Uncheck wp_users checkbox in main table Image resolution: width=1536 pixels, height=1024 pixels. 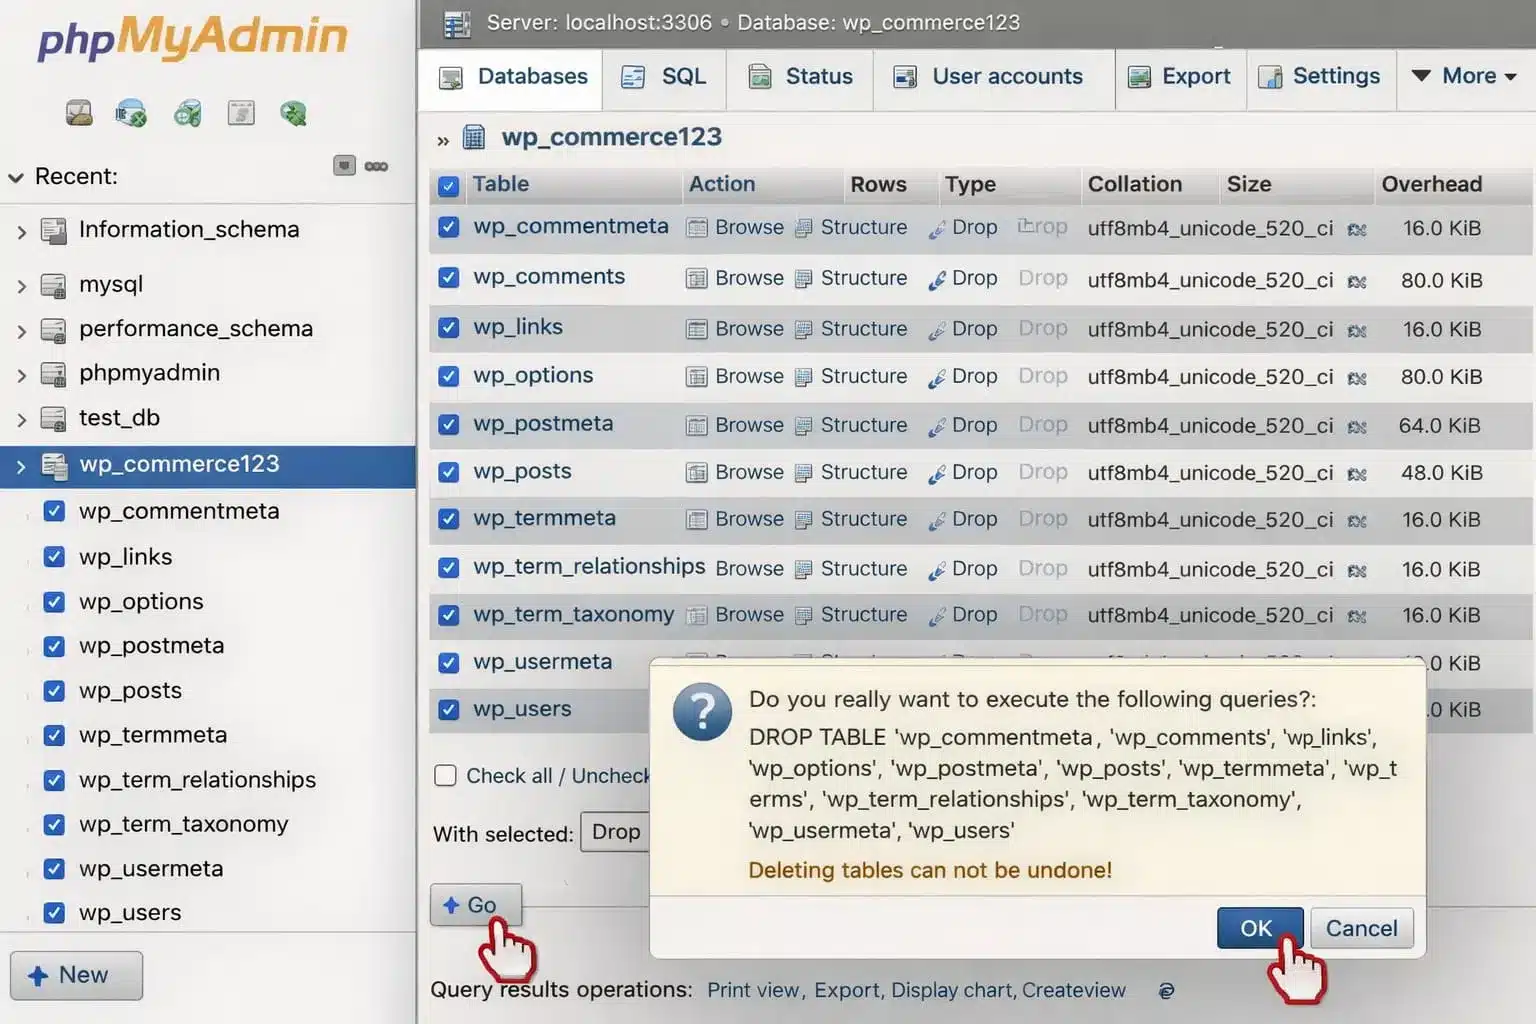click(449, 710)
